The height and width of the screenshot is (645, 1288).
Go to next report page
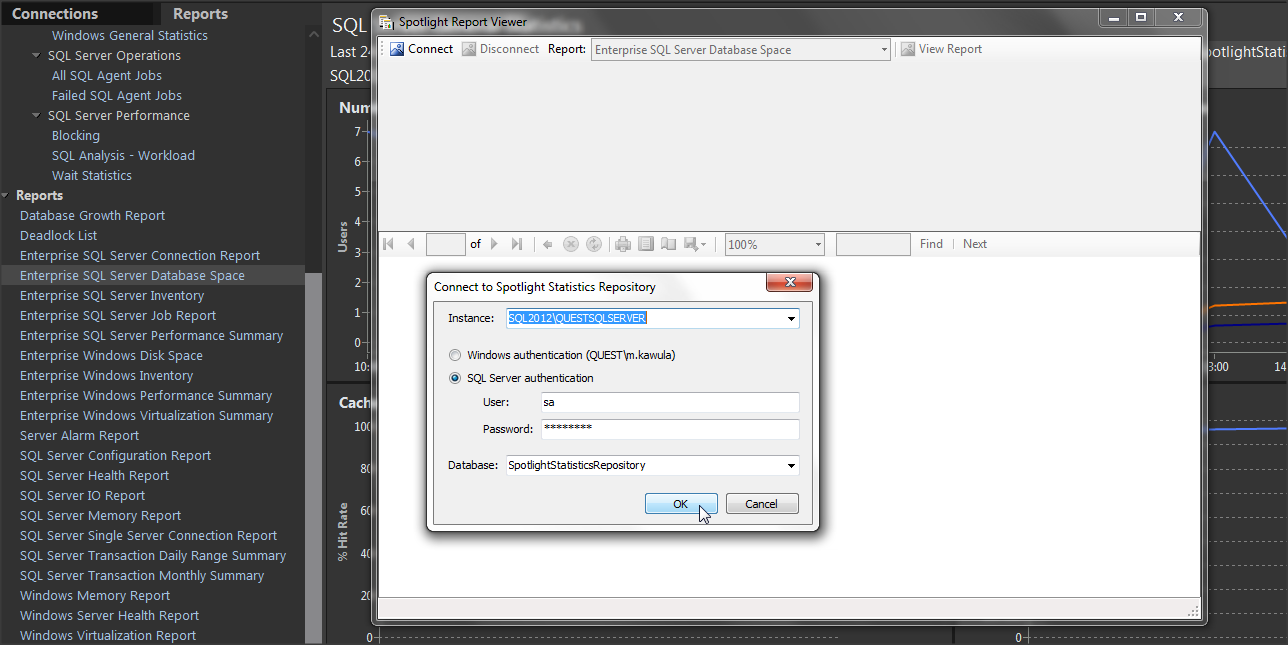click(494, 244)
